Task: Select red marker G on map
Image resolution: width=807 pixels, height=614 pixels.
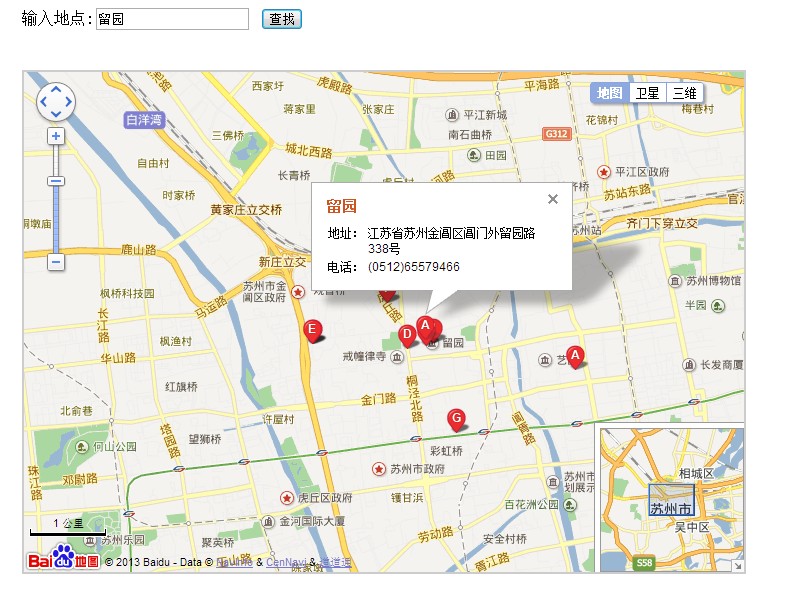Action: point(457,419)
